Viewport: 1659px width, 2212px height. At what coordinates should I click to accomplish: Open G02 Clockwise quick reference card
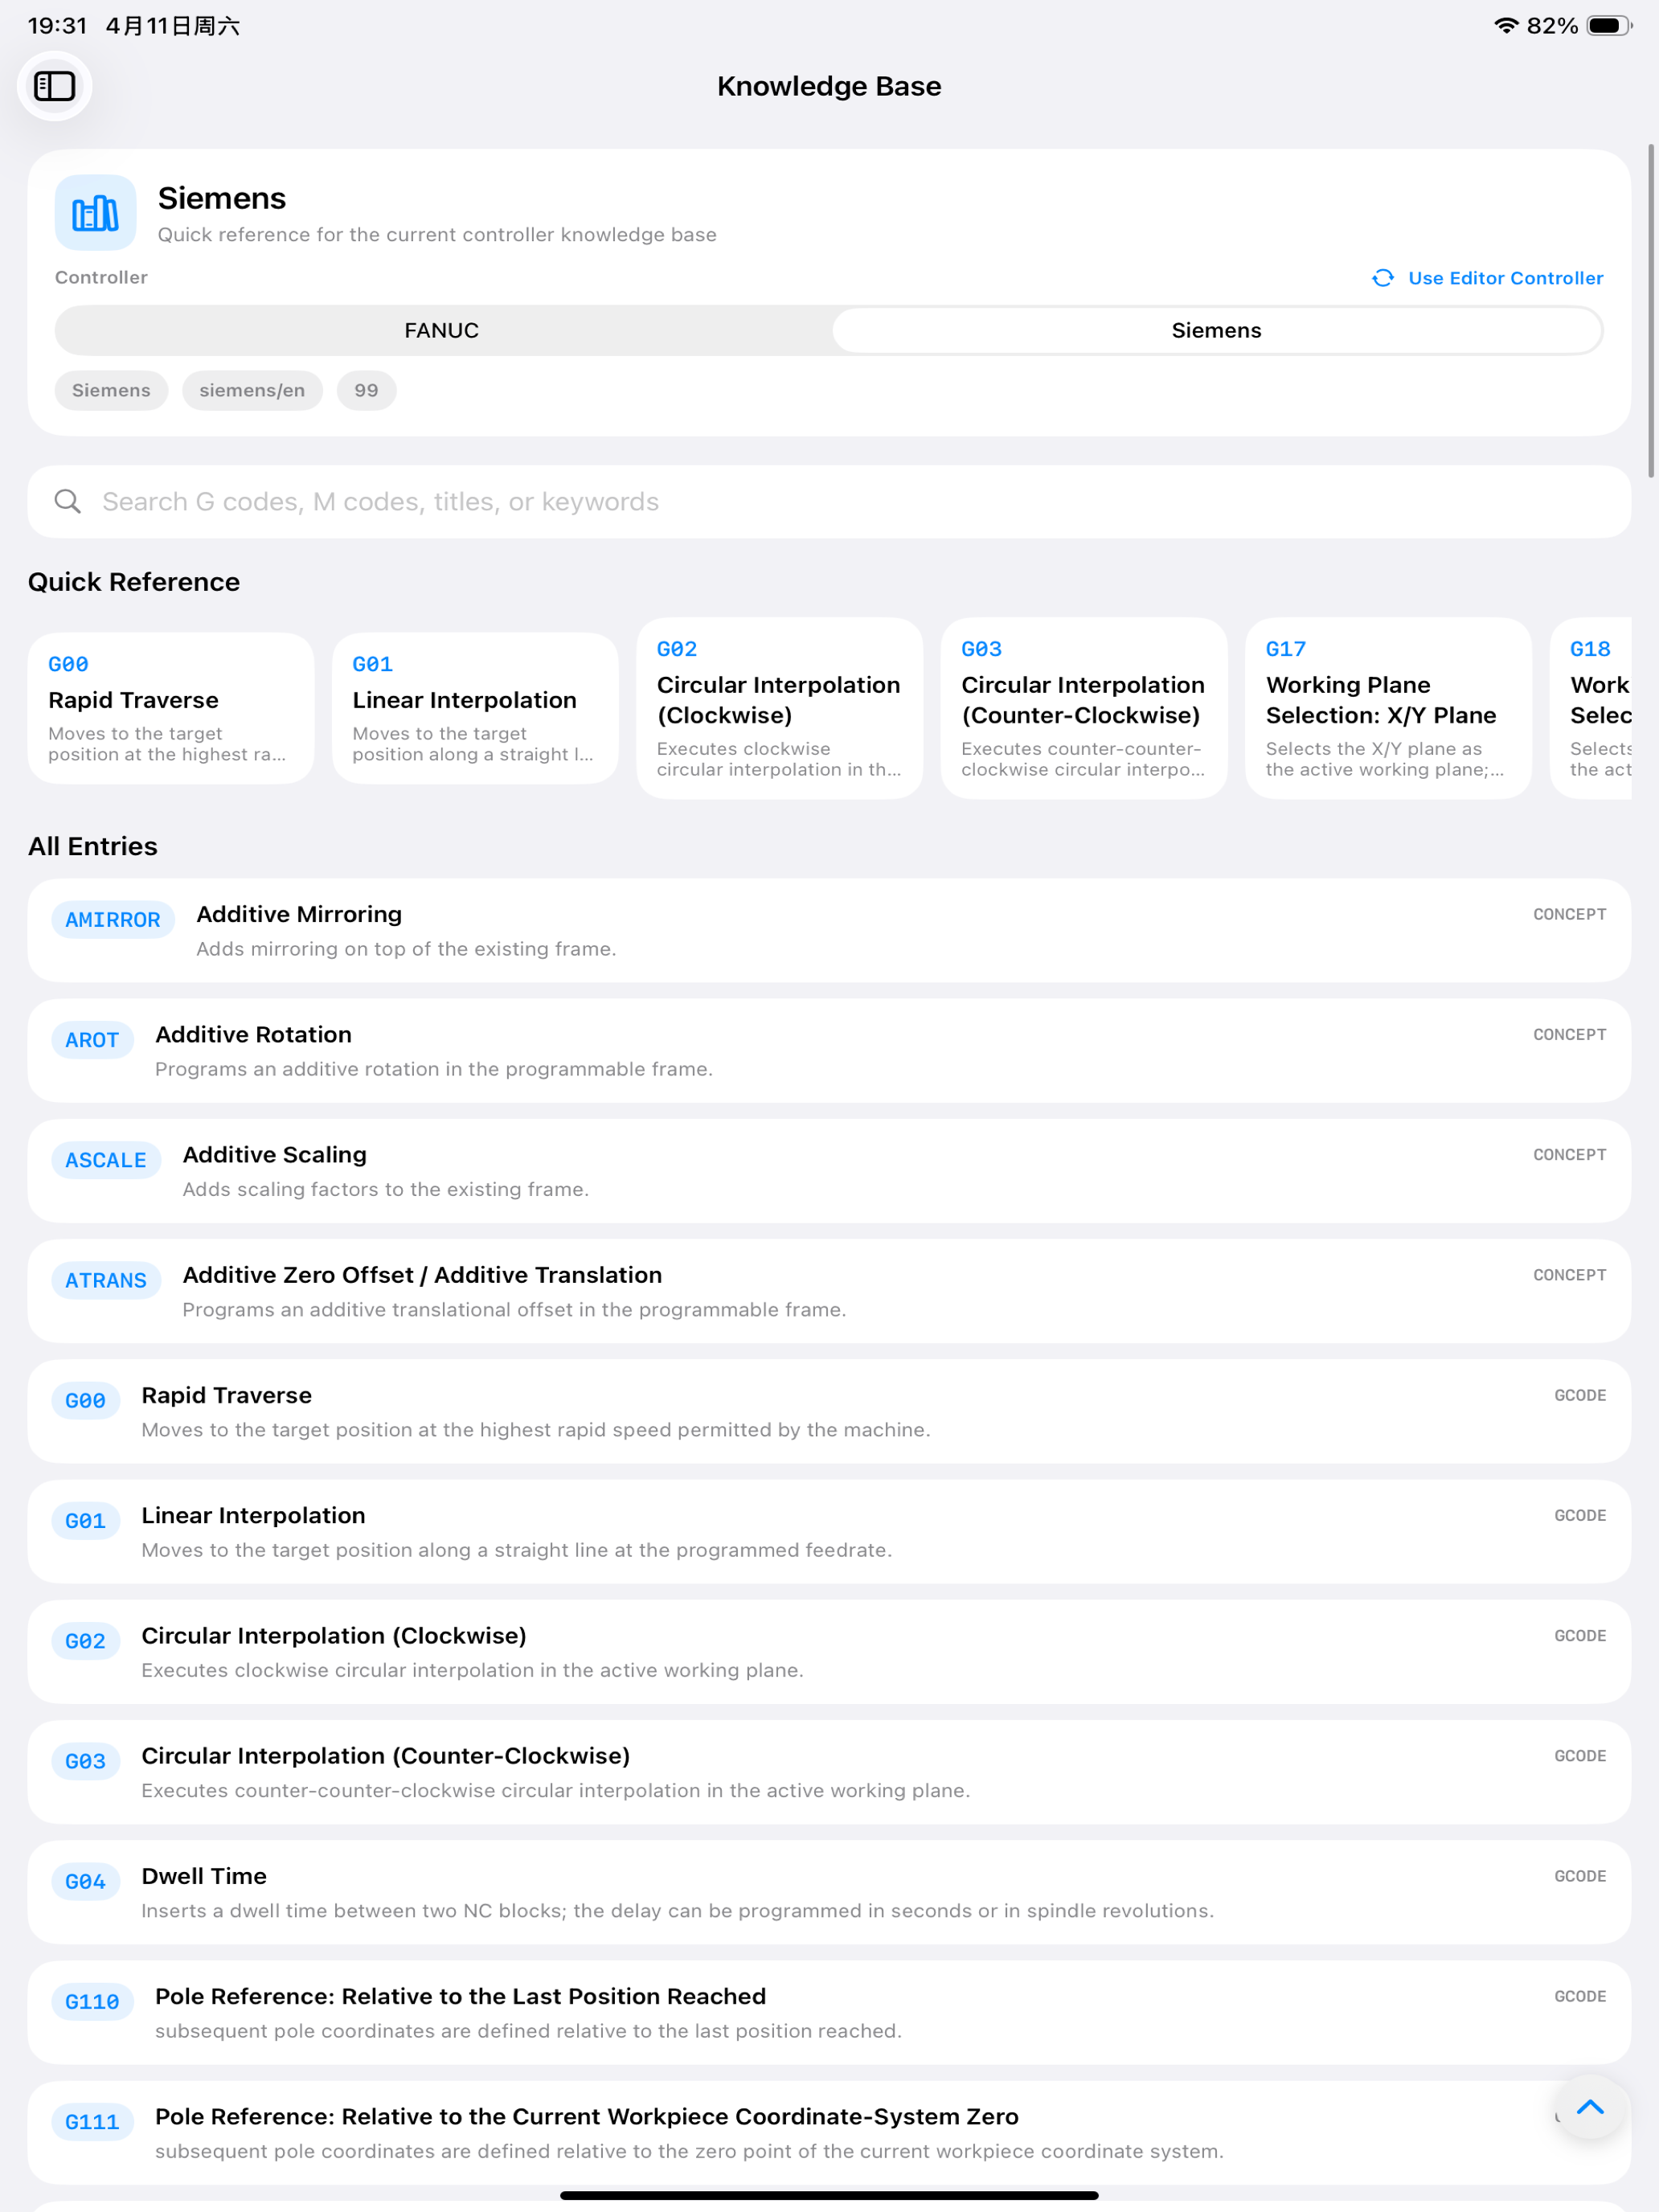(x=780, y=708)
